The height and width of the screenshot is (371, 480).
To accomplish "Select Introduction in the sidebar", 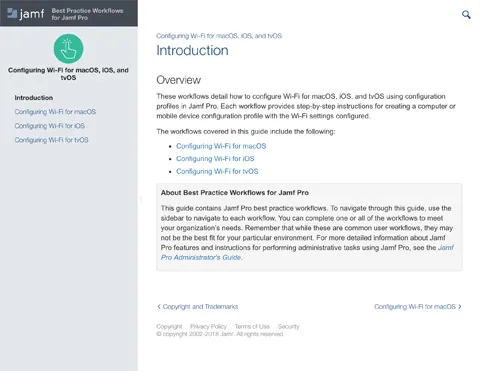I will coord(34,98).
